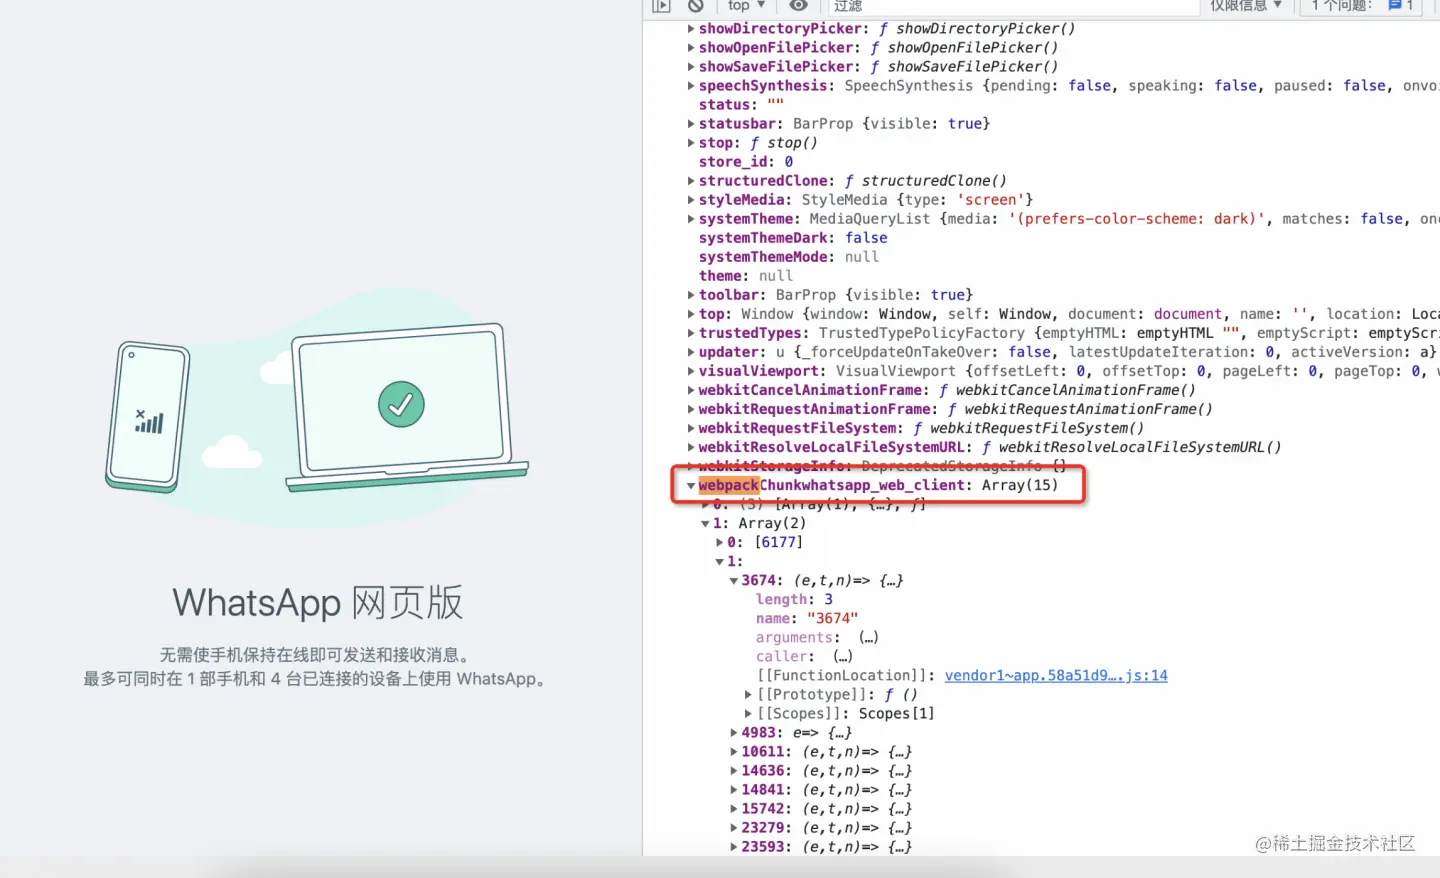Expand the visualViewport entry
This screenshot has width=1440, height=878.
tap(691, 371)
